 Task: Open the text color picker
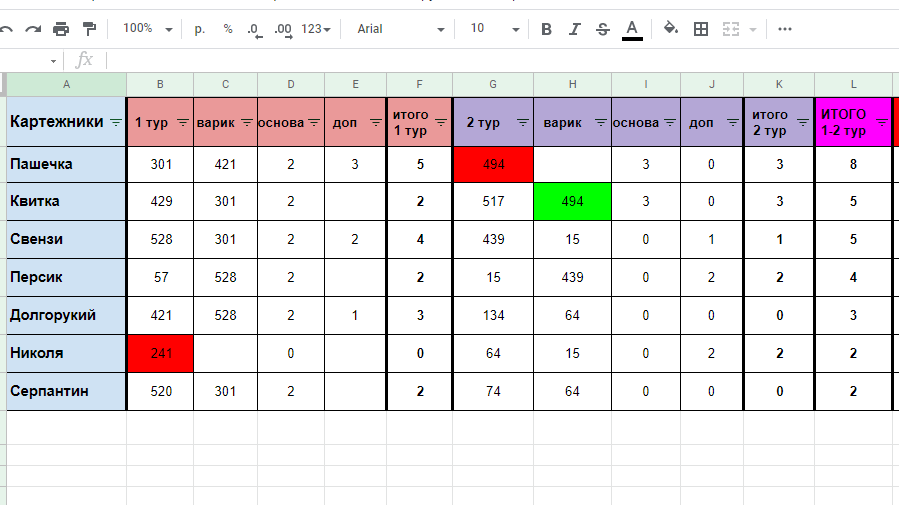(632, 30)
